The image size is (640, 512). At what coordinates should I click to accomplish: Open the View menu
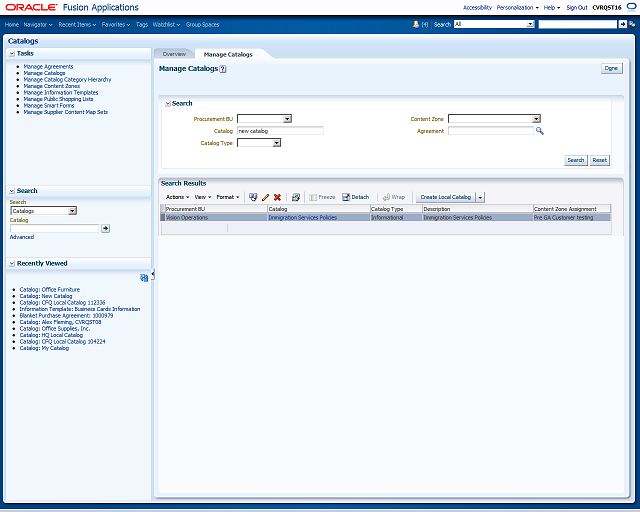(203, 197)
